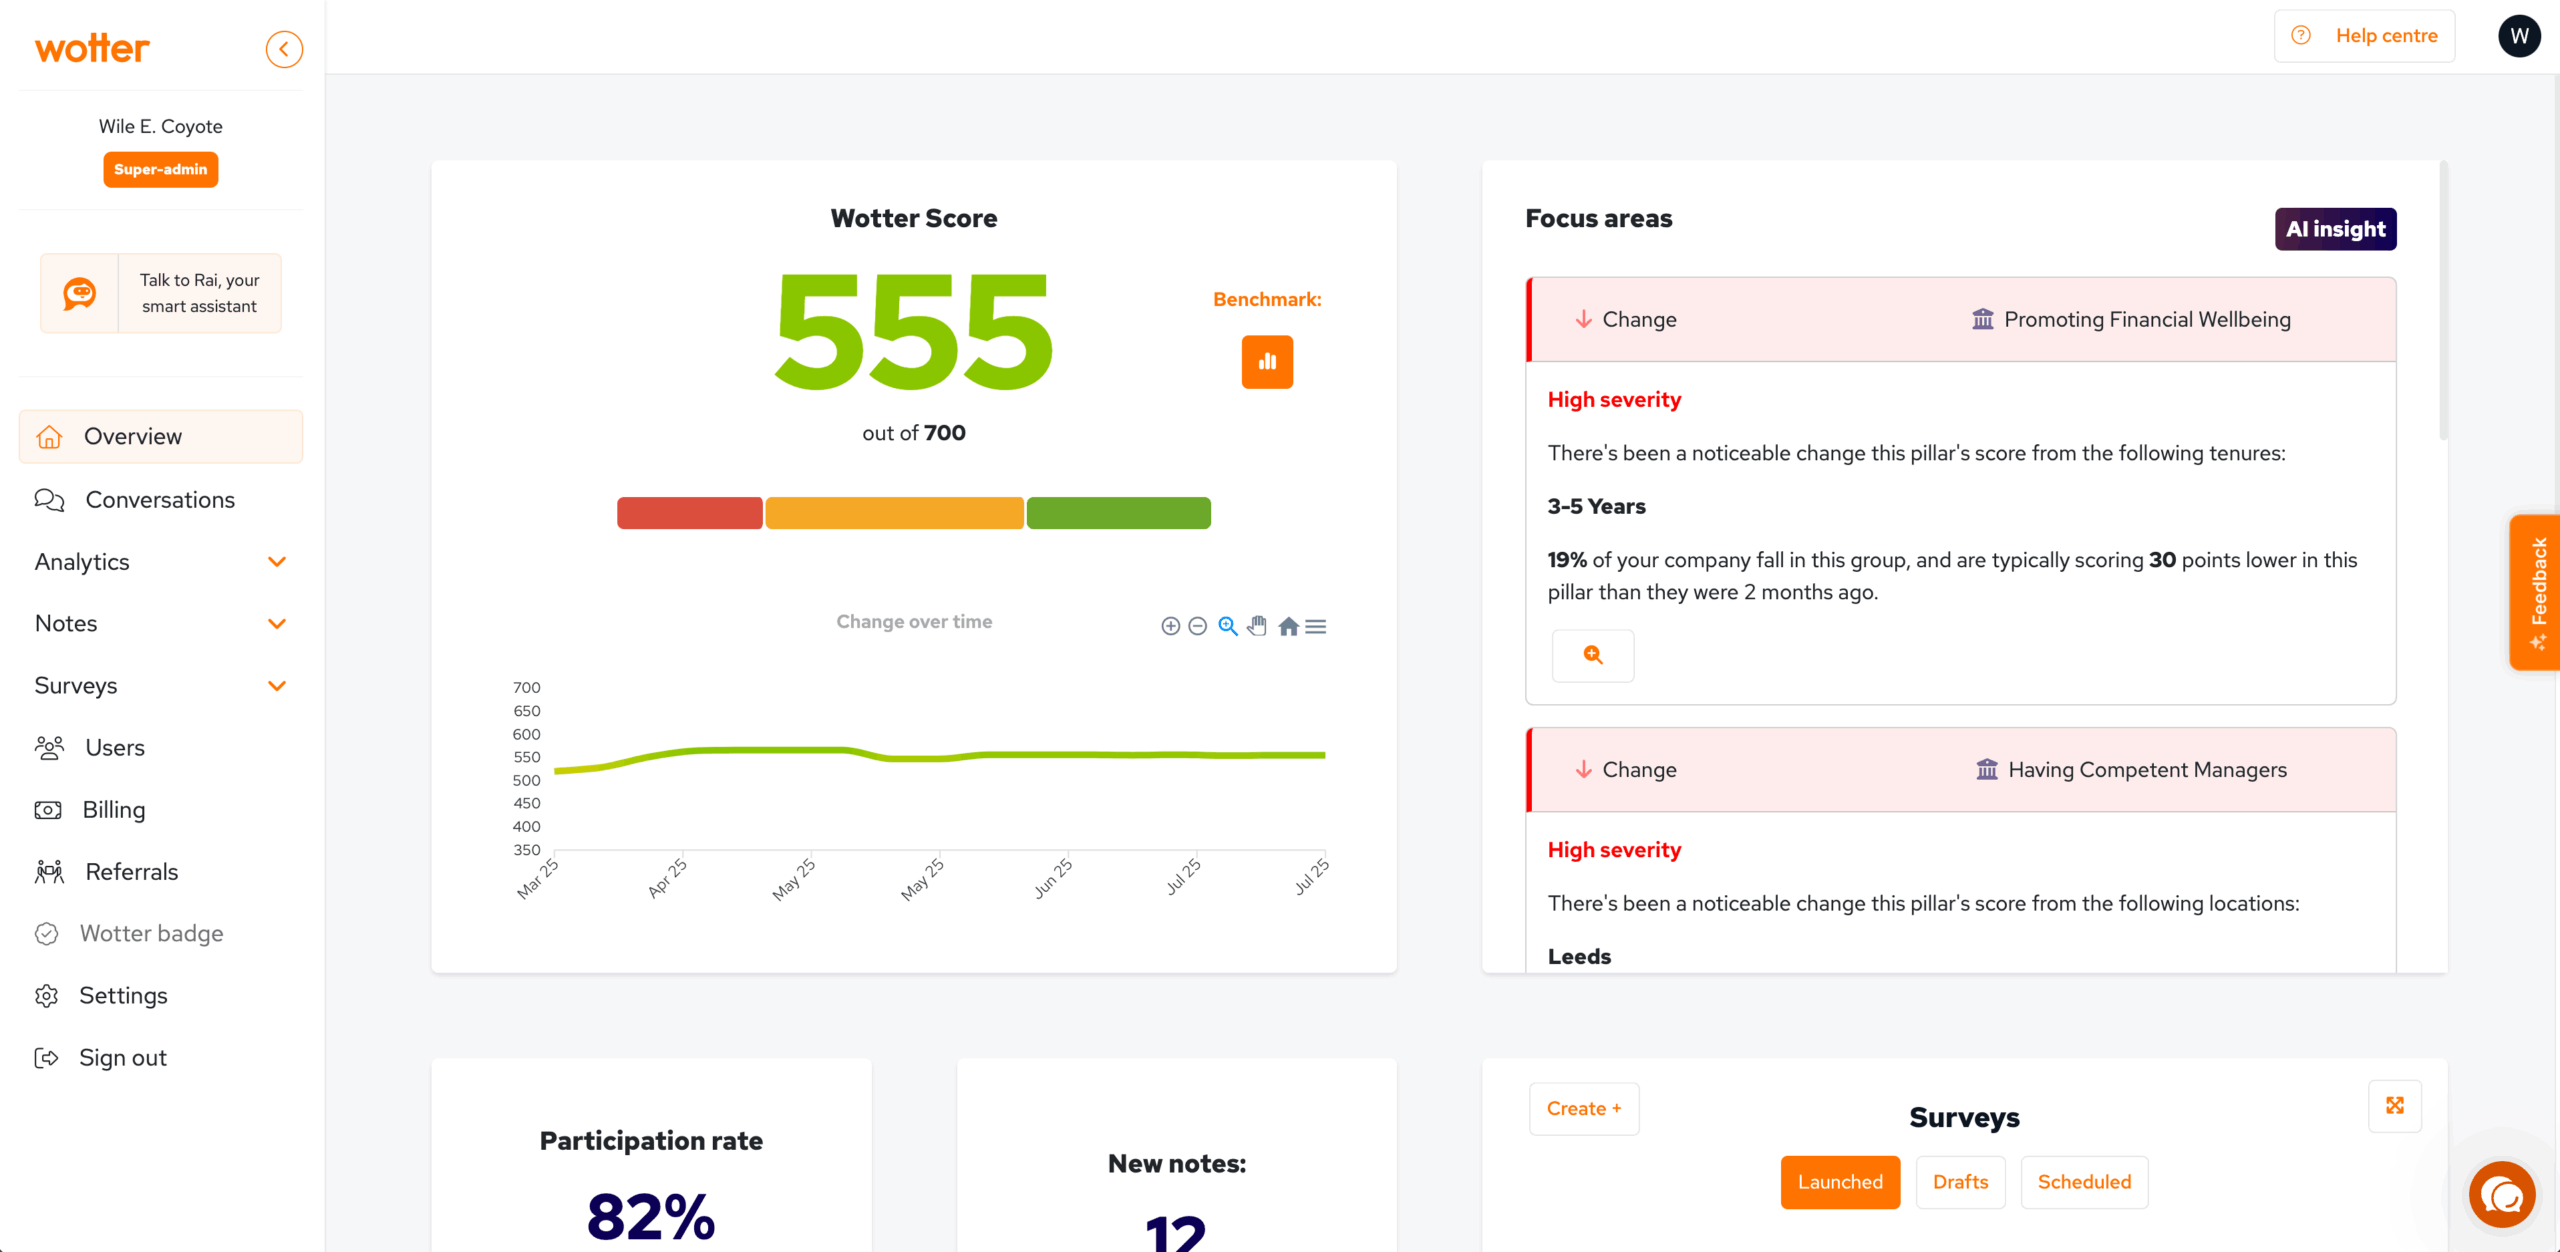Switch to the Drafts surveys tab
The width and height of the screenshot is (2560, 1252).
[1960, 1182]
